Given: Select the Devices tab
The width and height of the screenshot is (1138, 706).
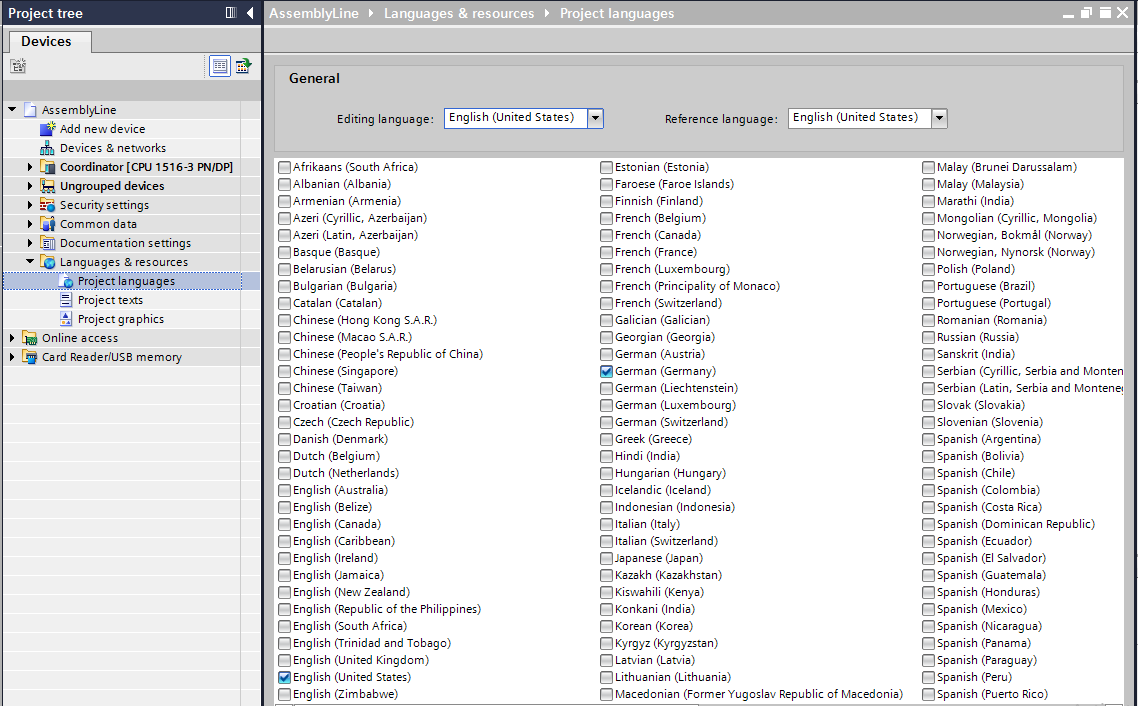Looking at the screenshot, I should [46, 41].
